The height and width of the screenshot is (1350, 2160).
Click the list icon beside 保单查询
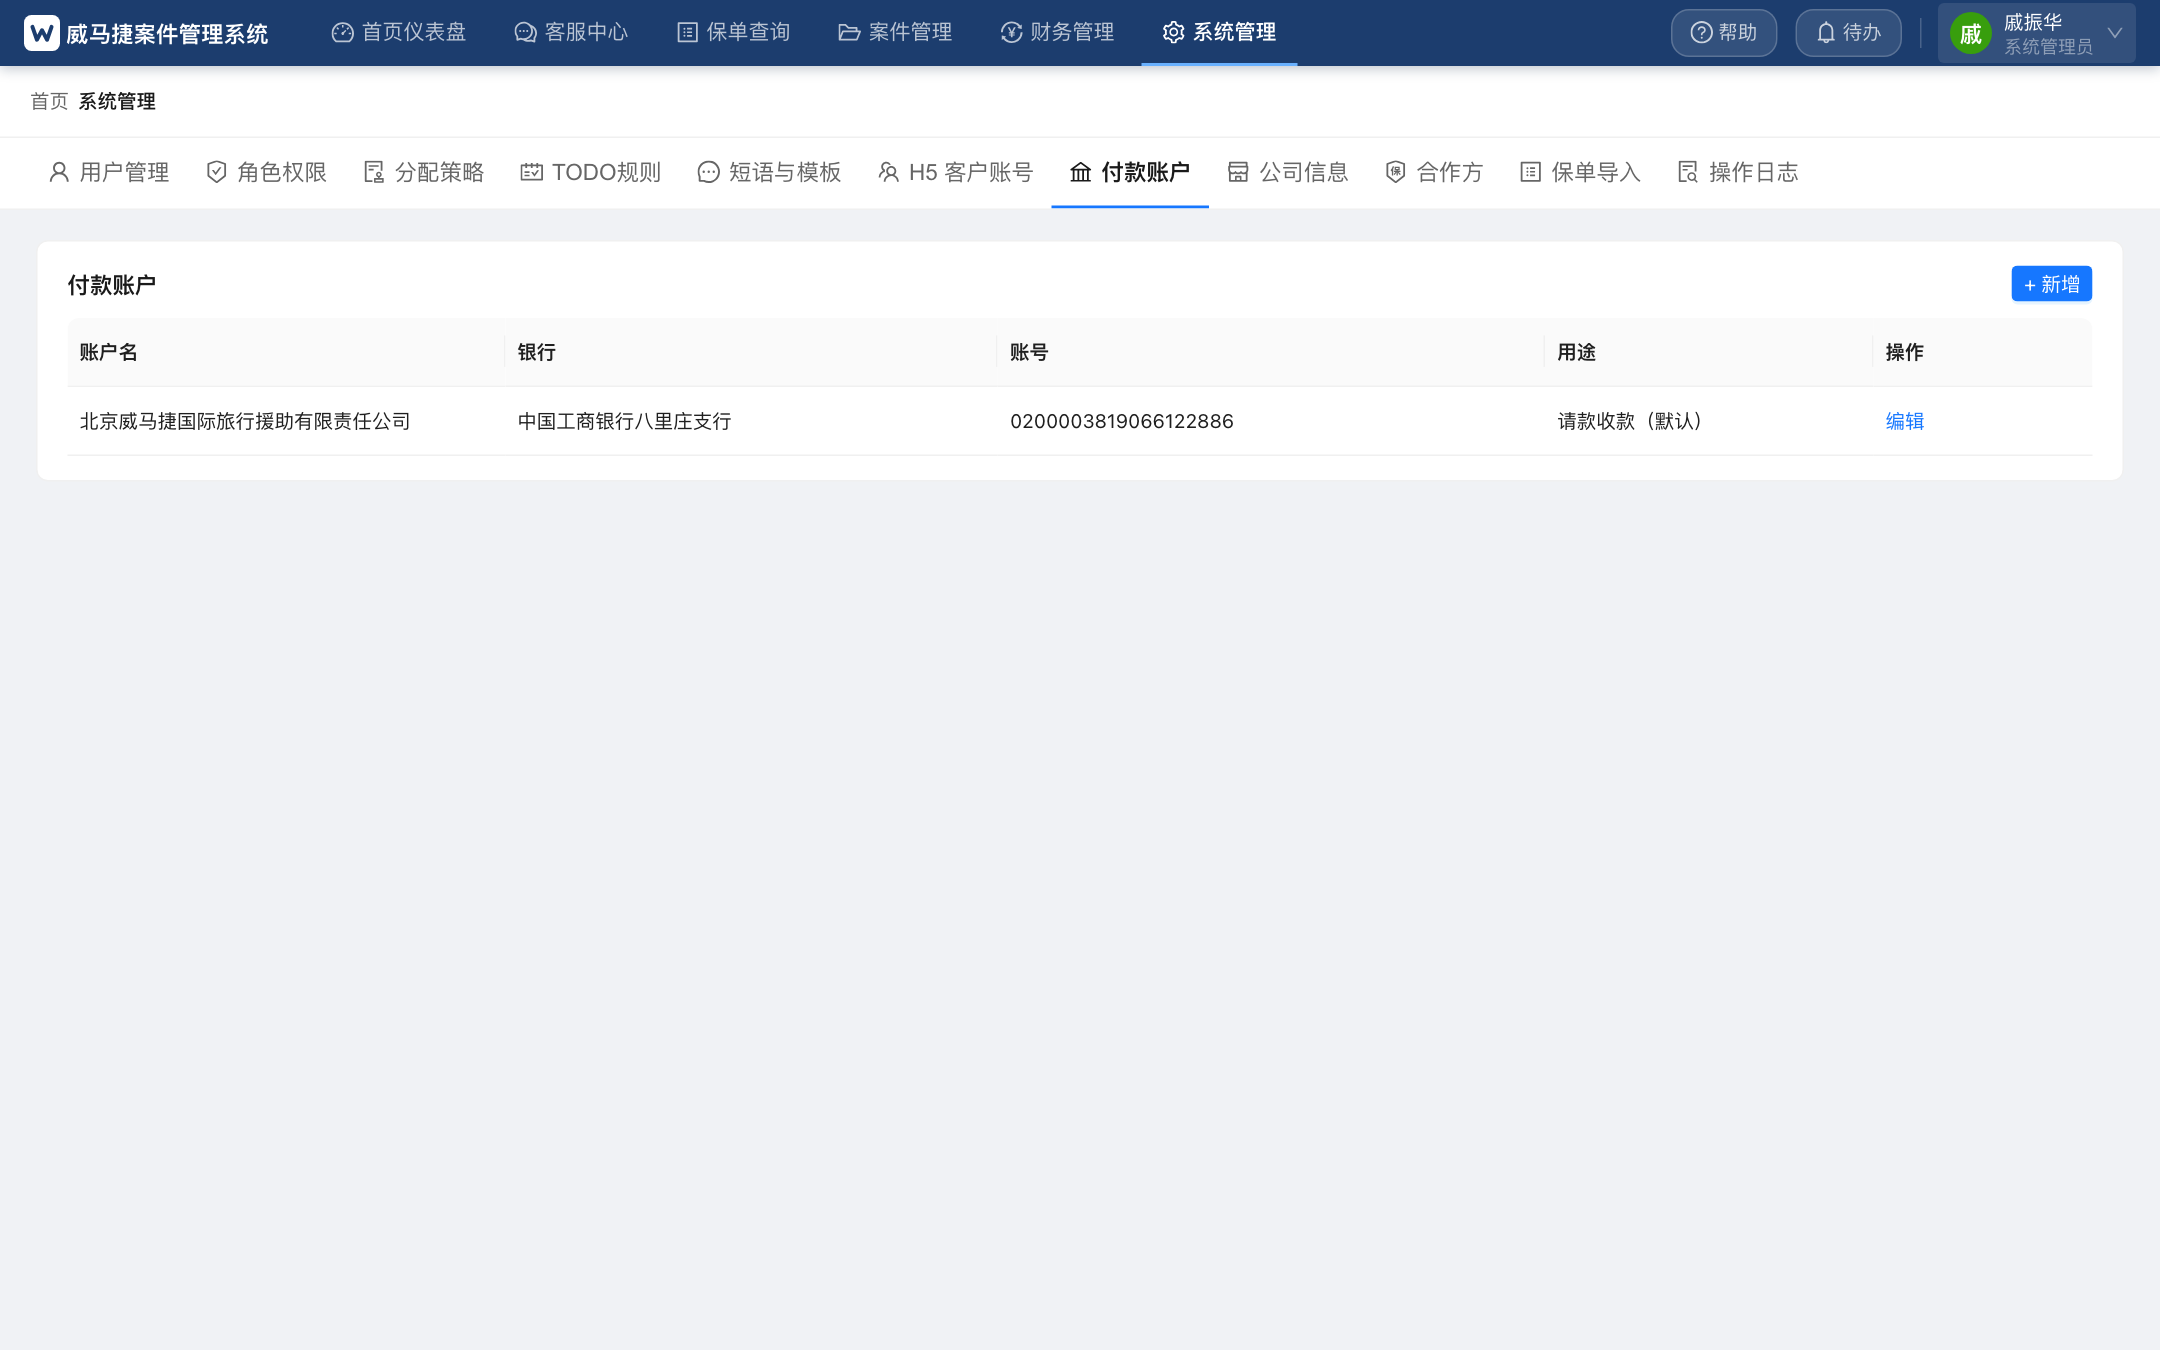tap(687, 33)
